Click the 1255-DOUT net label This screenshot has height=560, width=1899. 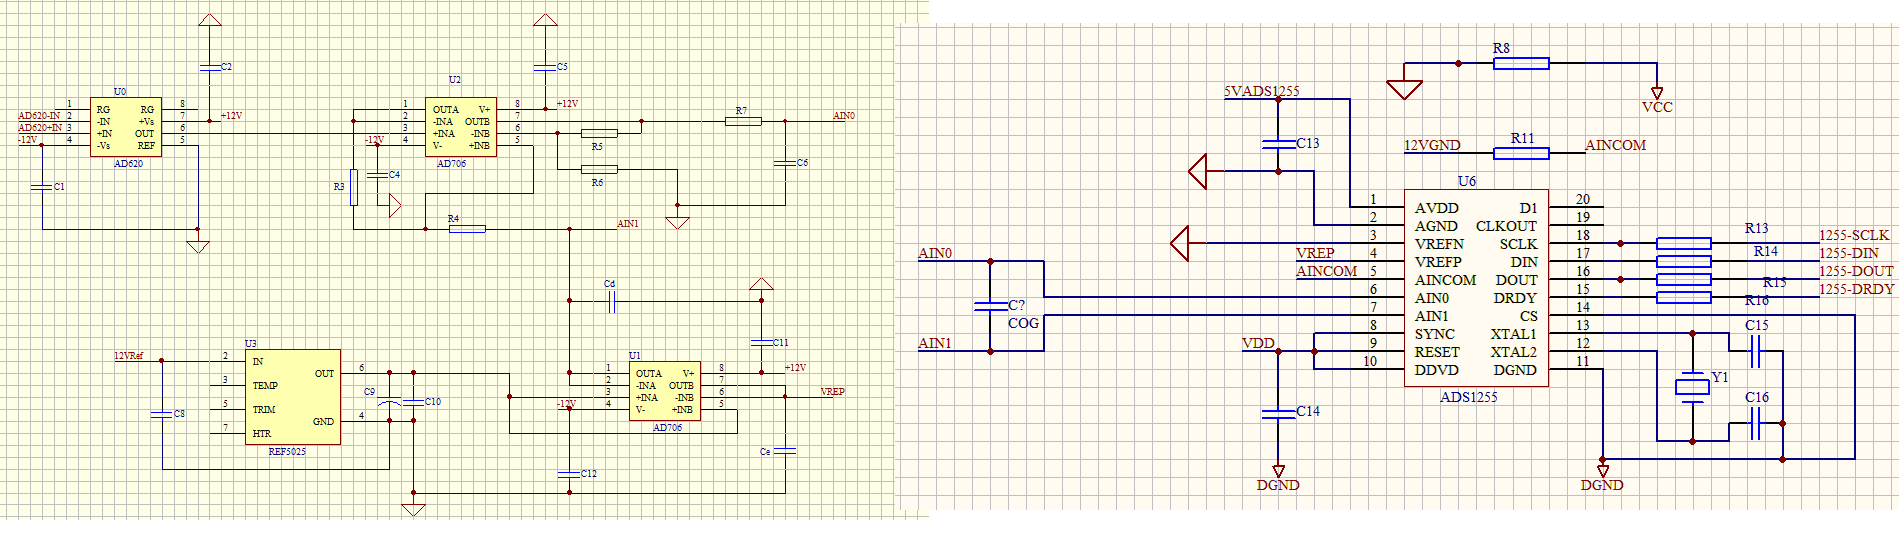(1856, 271)
